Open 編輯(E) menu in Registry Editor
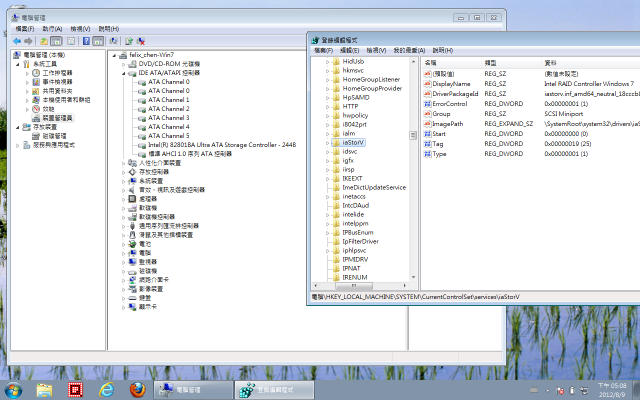 pyautogui.click(x=349, y=50)
